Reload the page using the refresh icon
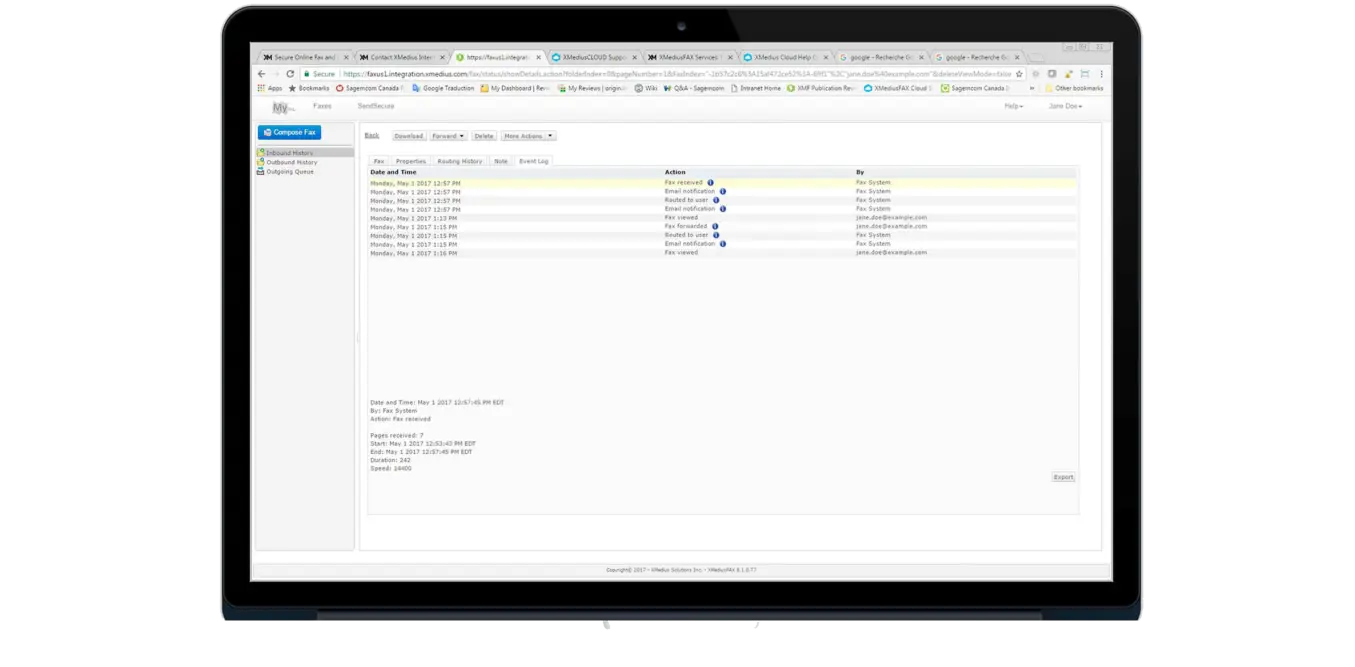Viewport: 1355px width, 667px height. [288, 73]
